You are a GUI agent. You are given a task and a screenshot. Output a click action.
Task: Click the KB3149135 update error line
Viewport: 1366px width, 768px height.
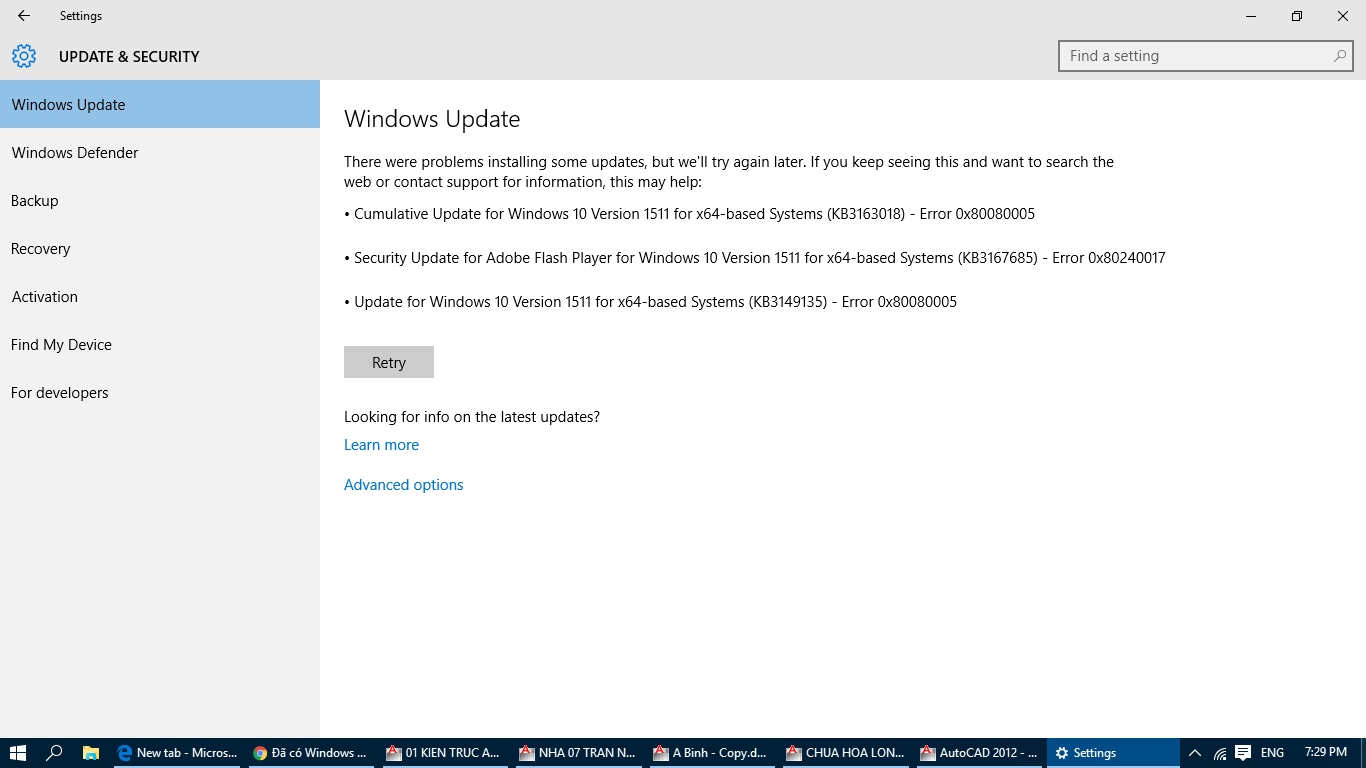click(650, 302)
